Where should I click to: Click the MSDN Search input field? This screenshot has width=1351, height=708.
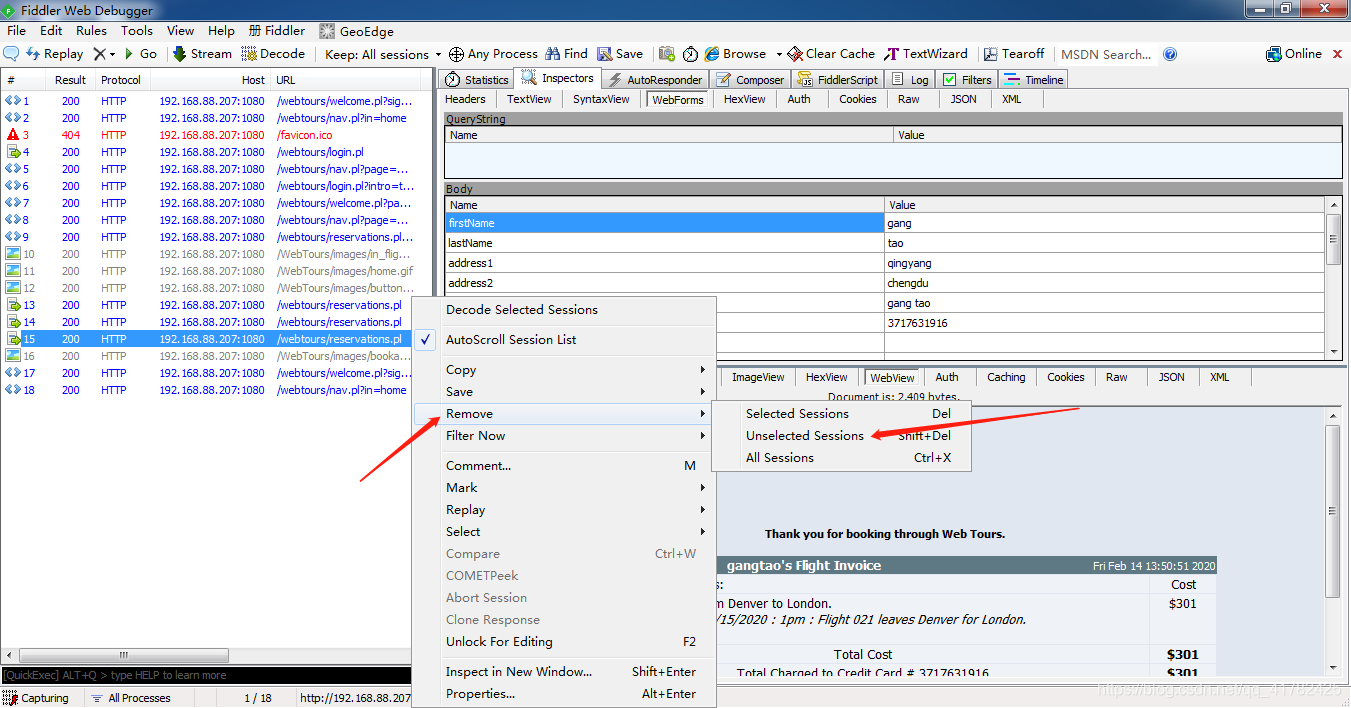click(x=1107, y=54)
